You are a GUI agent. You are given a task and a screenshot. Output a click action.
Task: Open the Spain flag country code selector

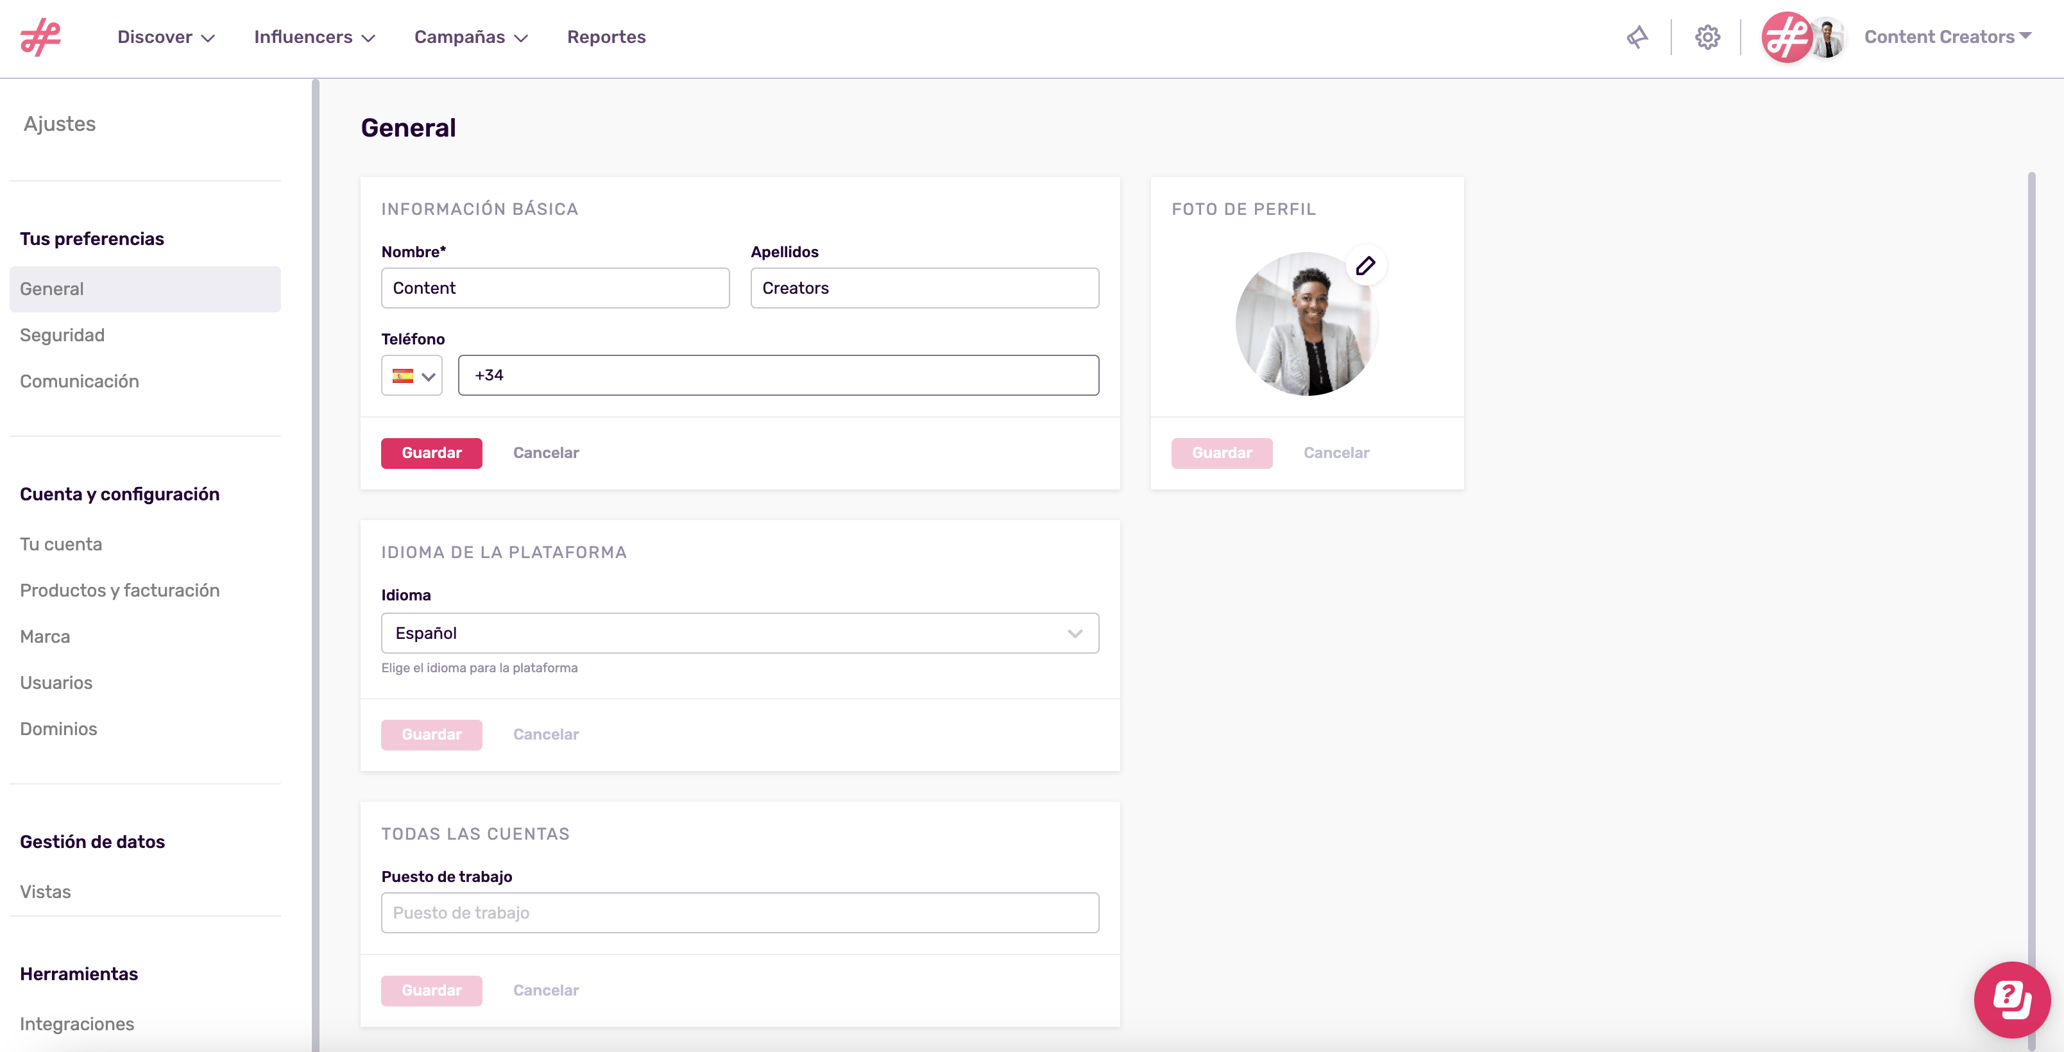(x=412, y=376)
